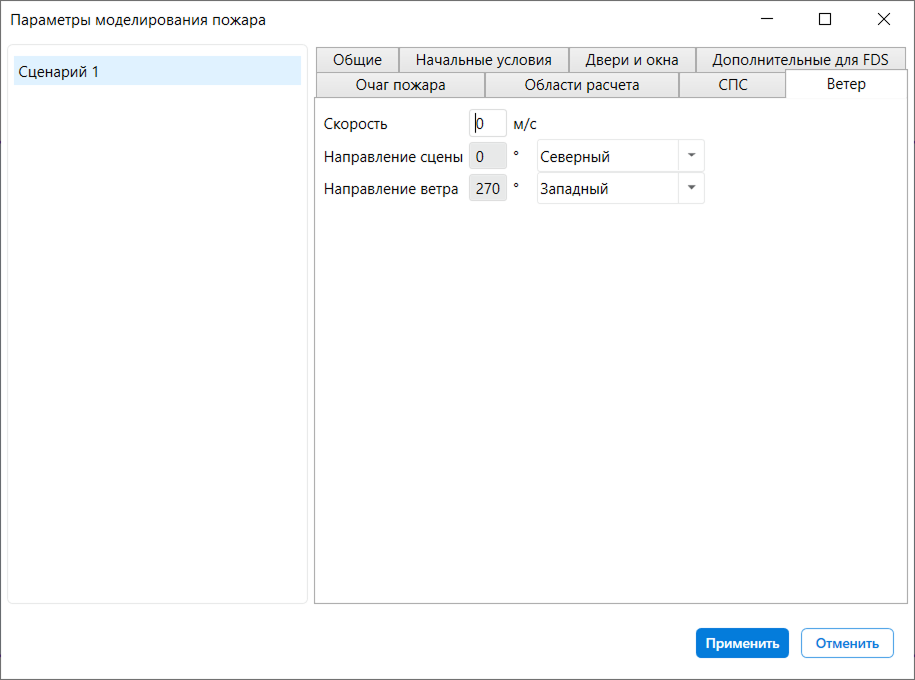
Task: Click the Отменить button
Action: (x=847, y=643)
